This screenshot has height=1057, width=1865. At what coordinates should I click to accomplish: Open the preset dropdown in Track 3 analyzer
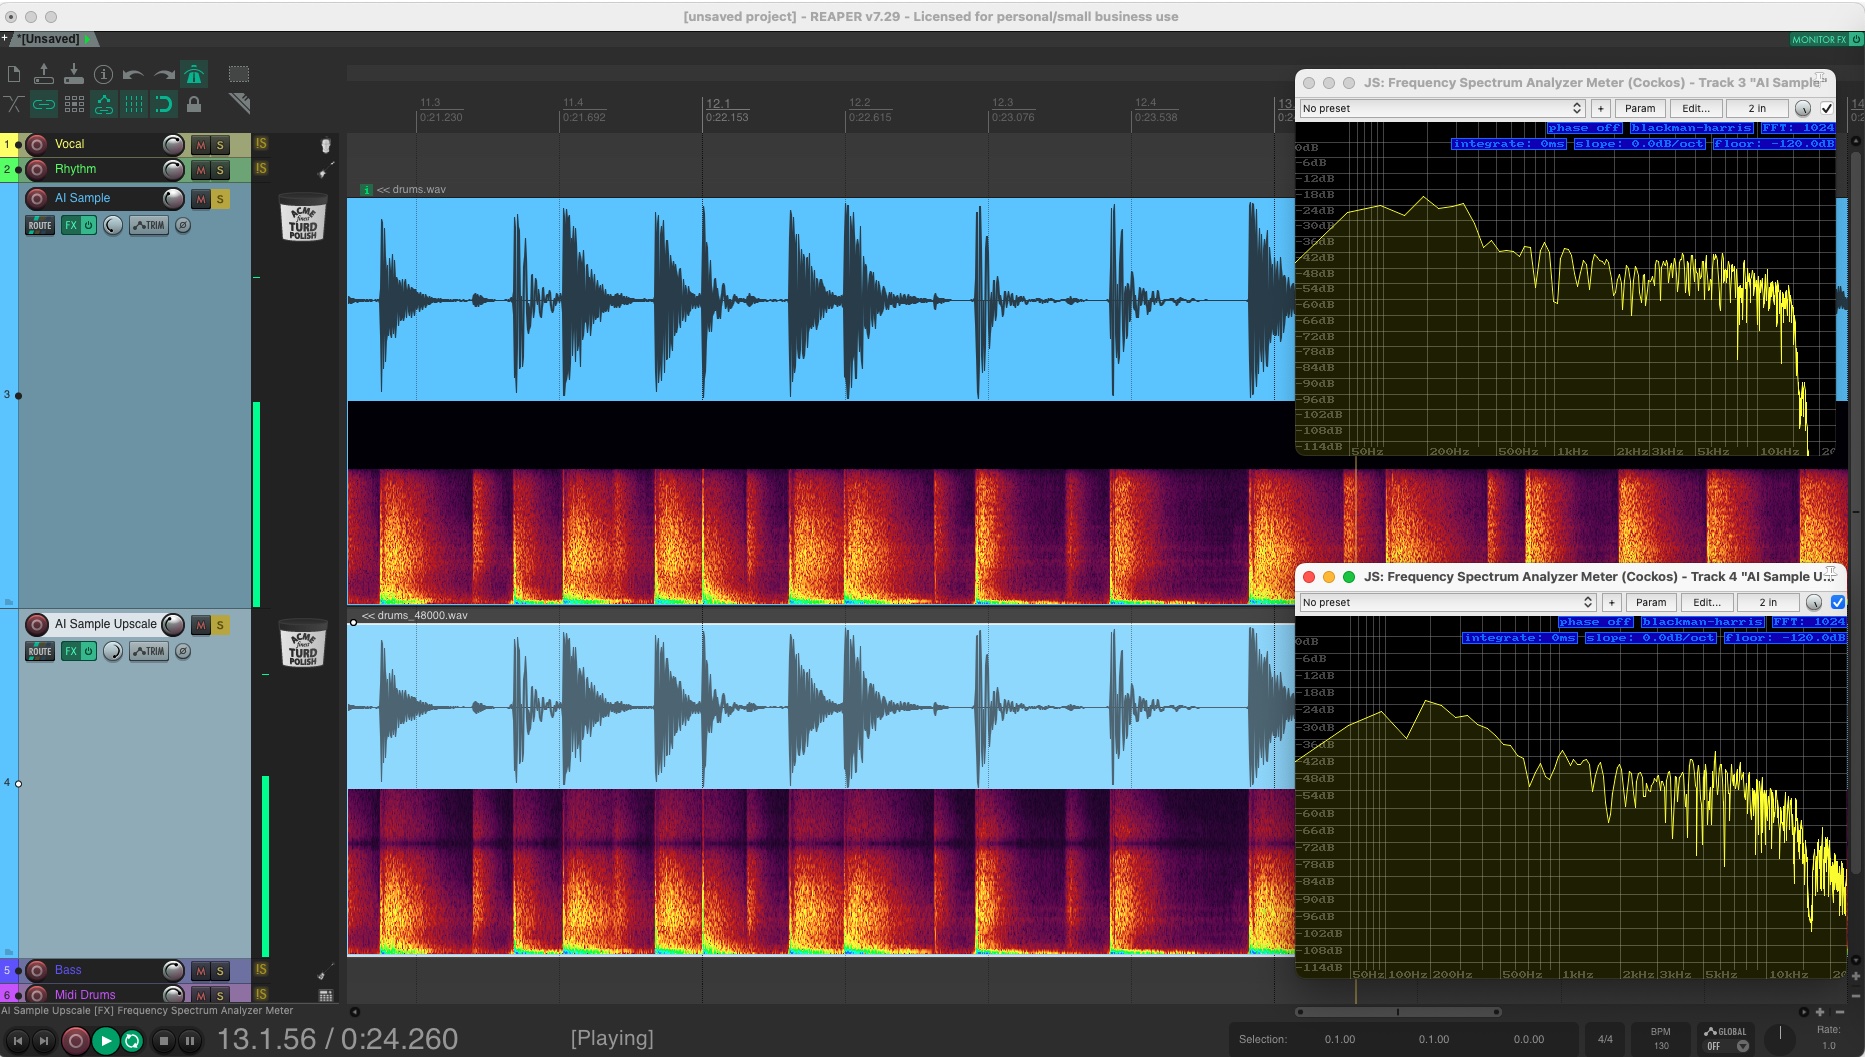point(1442,108)
